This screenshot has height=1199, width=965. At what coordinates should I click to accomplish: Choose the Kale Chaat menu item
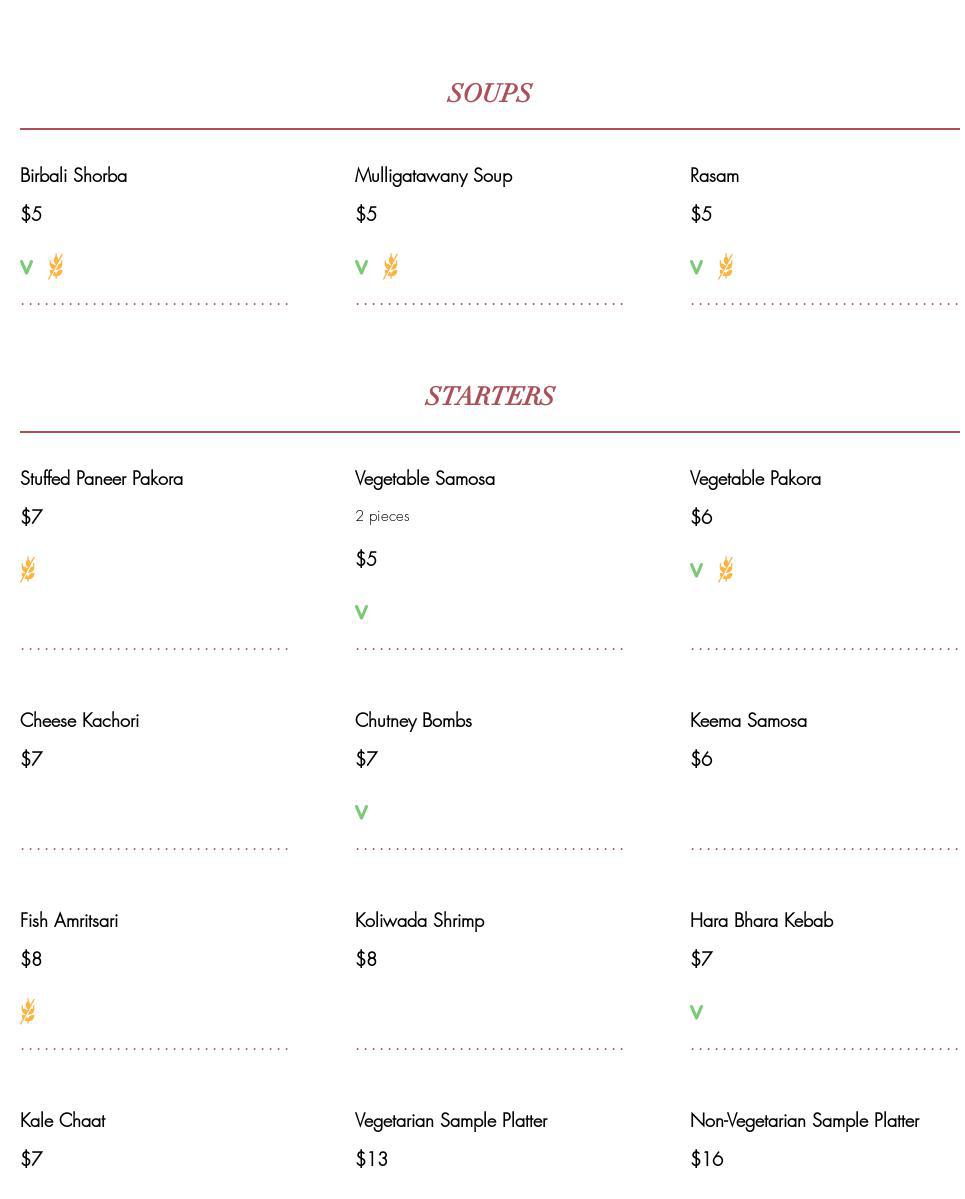coord(63,1121)
